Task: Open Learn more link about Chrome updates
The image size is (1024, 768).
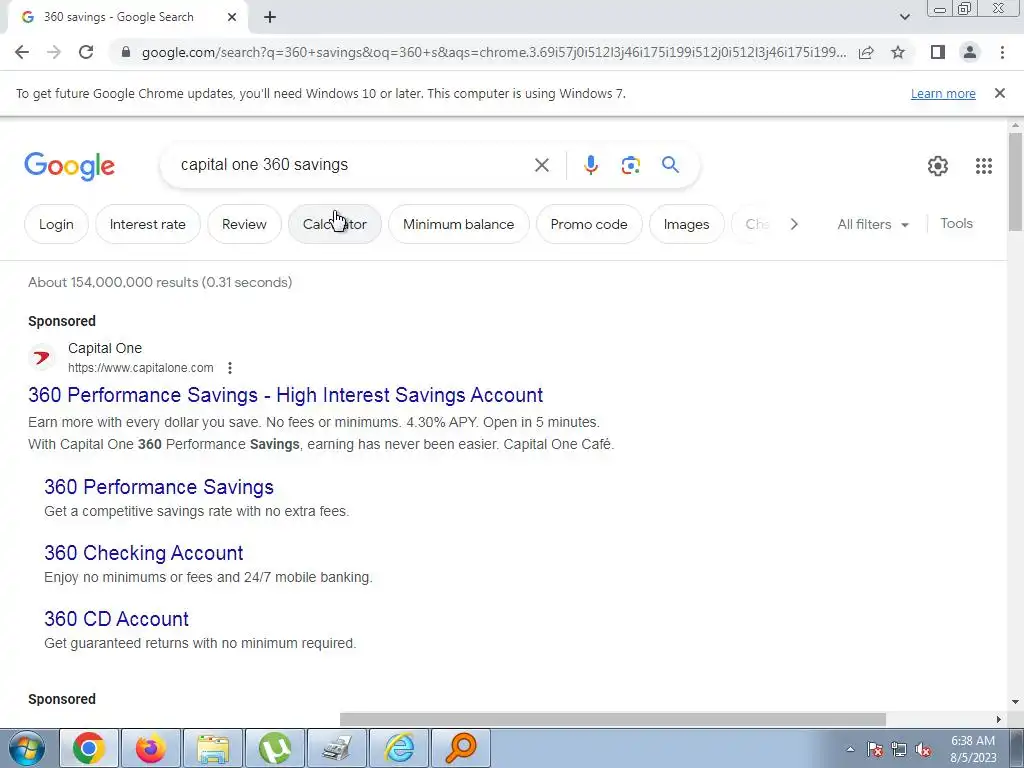Action: [x=943, y=93]
